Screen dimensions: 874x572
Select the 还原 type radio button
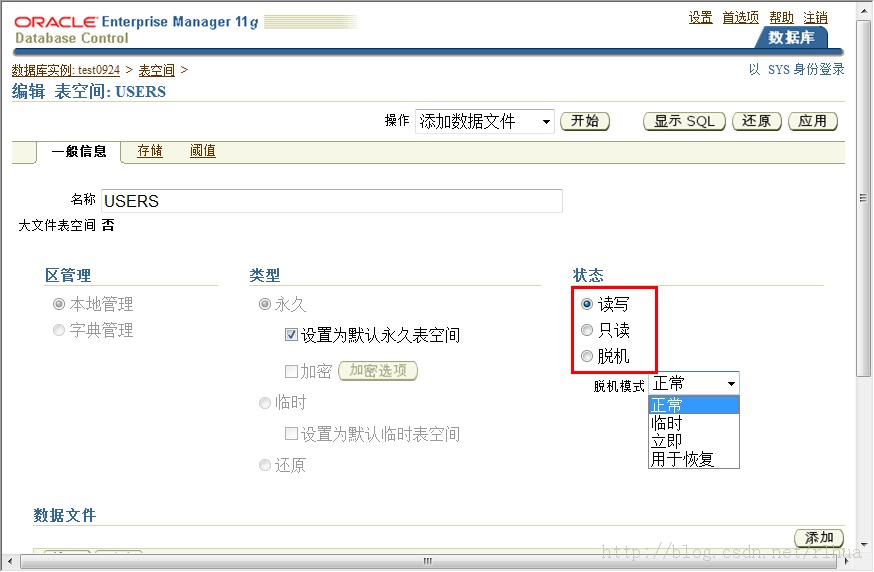pos(265,465)
